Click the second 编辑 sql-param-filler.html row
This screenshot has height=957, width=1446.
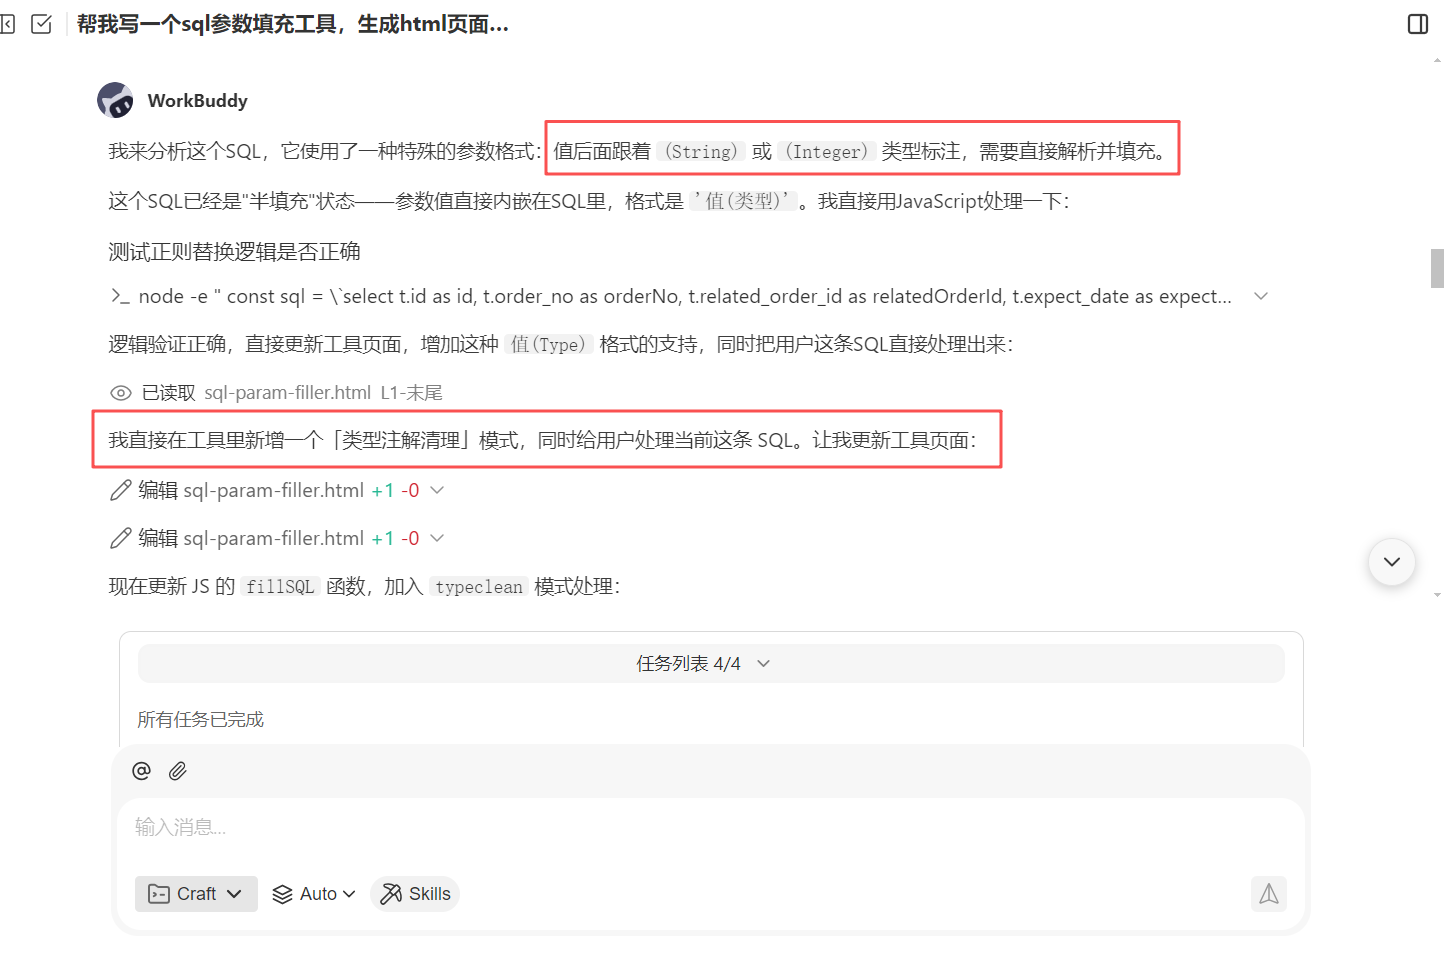click(277, 538)
